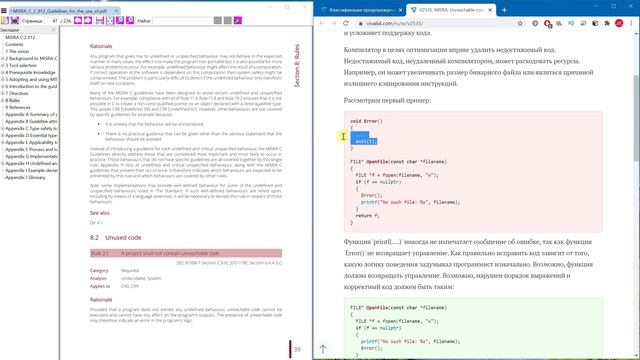This screenshot has width=640, height=360.
Task: Expand '8 Rules' bookmark
Action: point(2,100)
